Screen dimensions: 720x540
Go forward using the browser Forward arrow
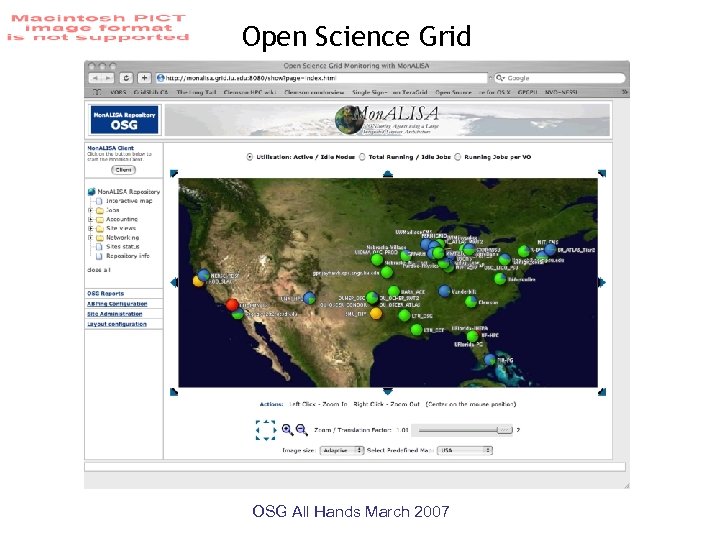click(107, 78)
